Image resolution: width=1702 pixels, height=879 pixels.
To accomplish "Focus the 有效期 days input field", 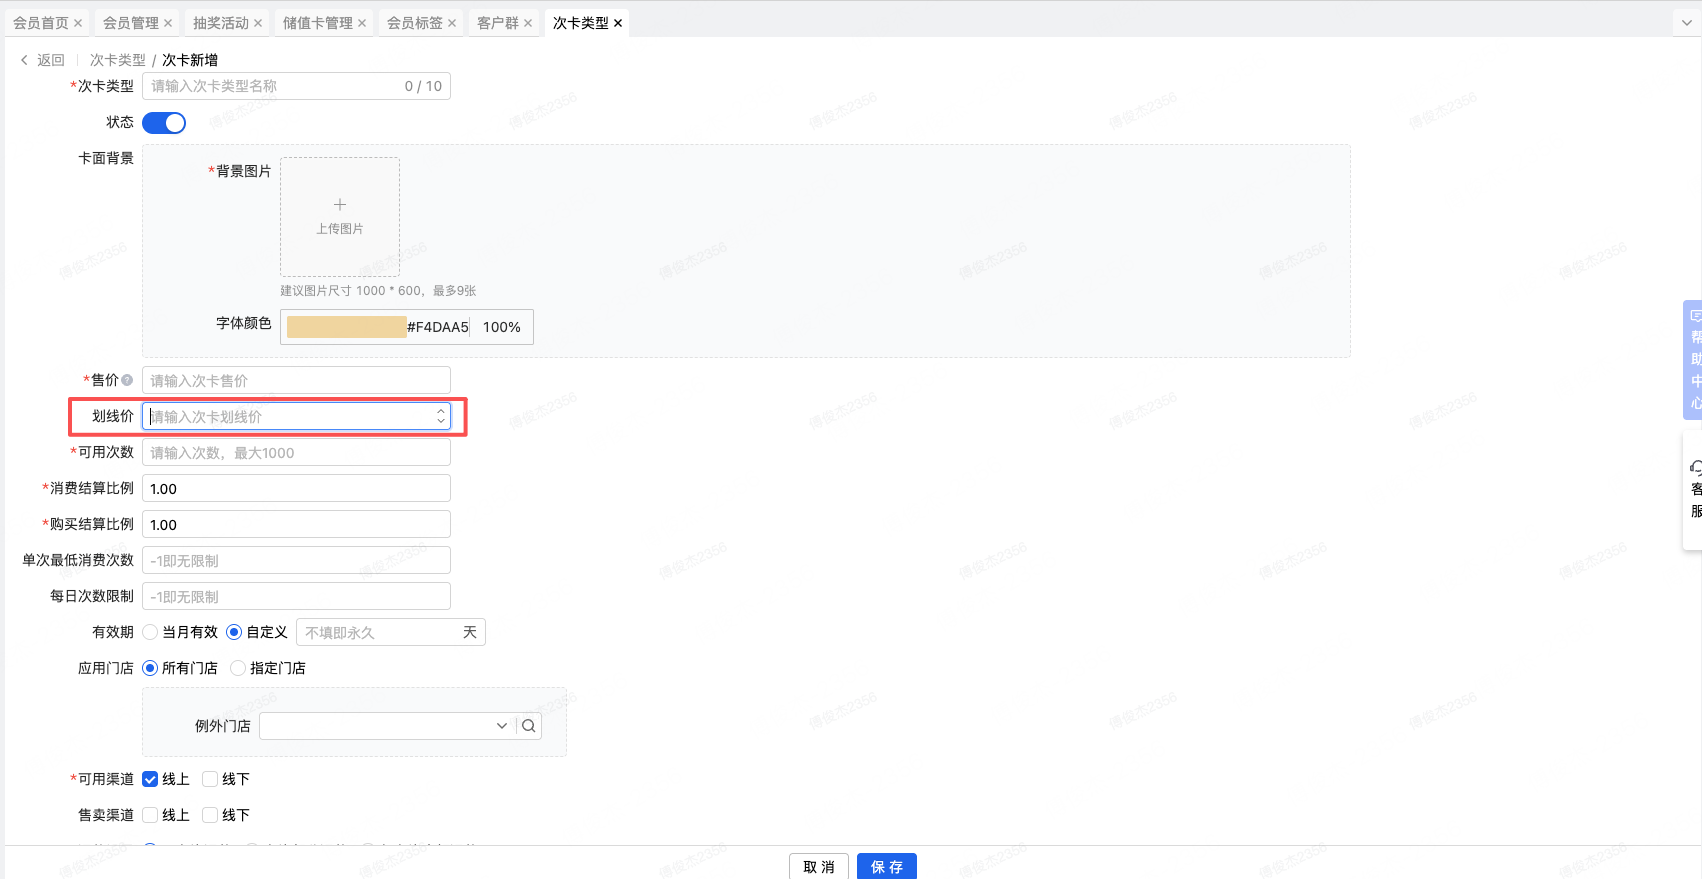I will [391, 632].
